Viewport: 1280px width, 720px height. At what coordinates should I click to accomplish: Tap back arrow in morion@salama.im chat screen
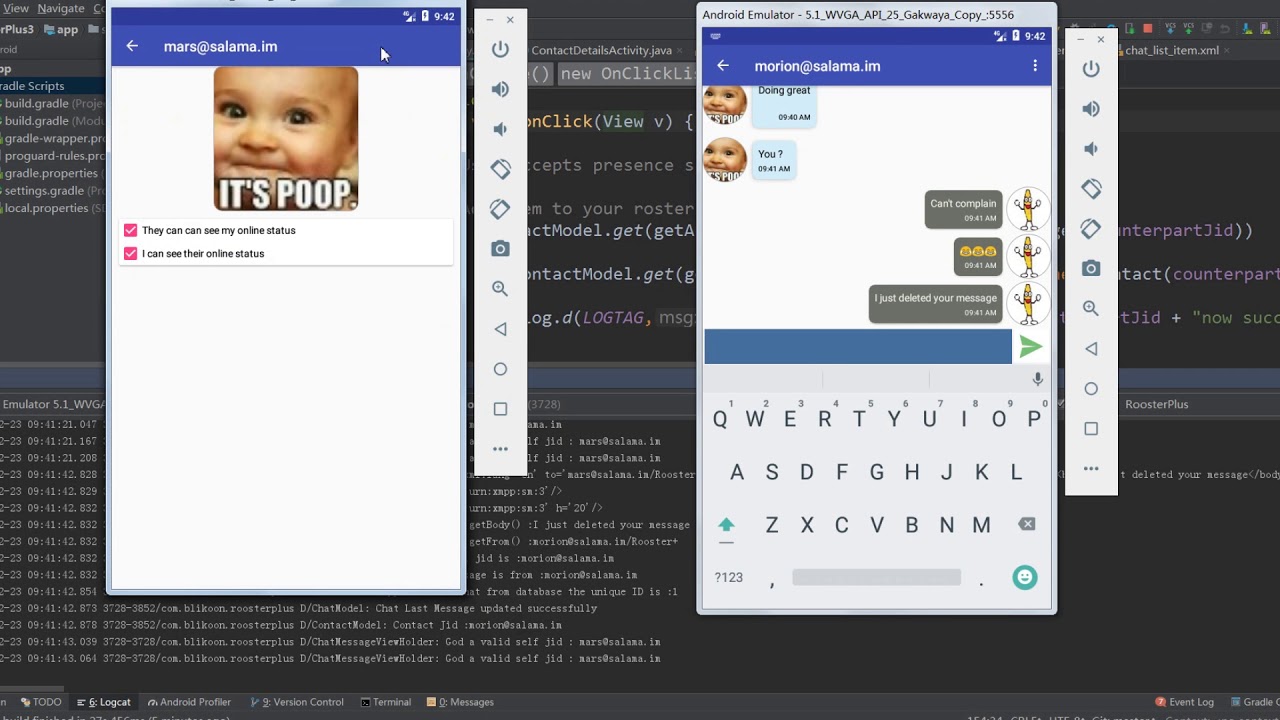pyautogui.click(x=723, y=66)
